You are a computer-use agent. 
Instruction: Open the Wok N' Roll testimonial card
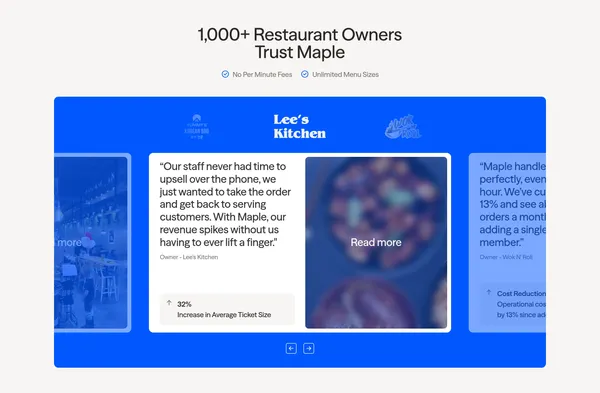(x=507, y=243)
